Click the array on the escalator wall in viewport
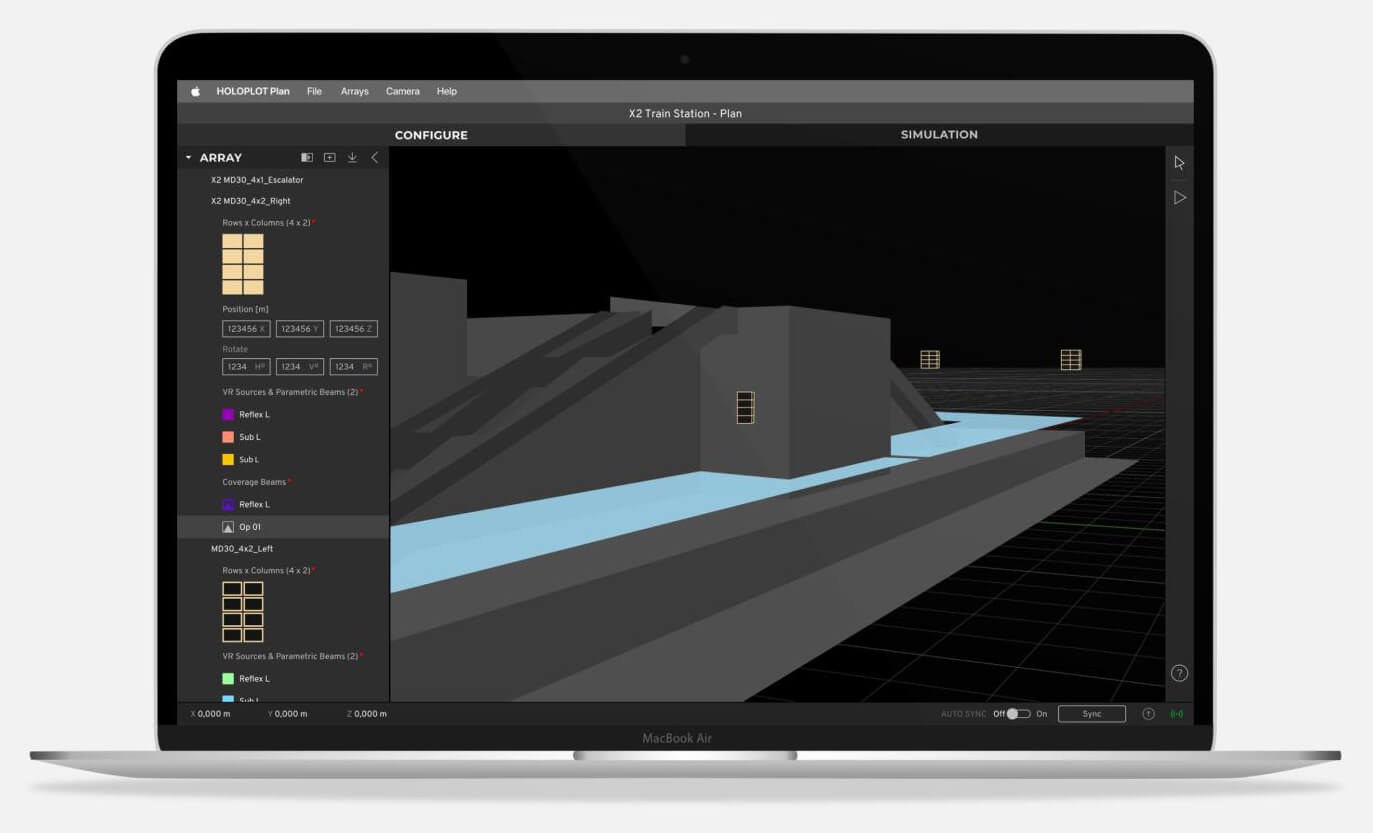The height and width of the screenshot is (833, 1373). 745,407
